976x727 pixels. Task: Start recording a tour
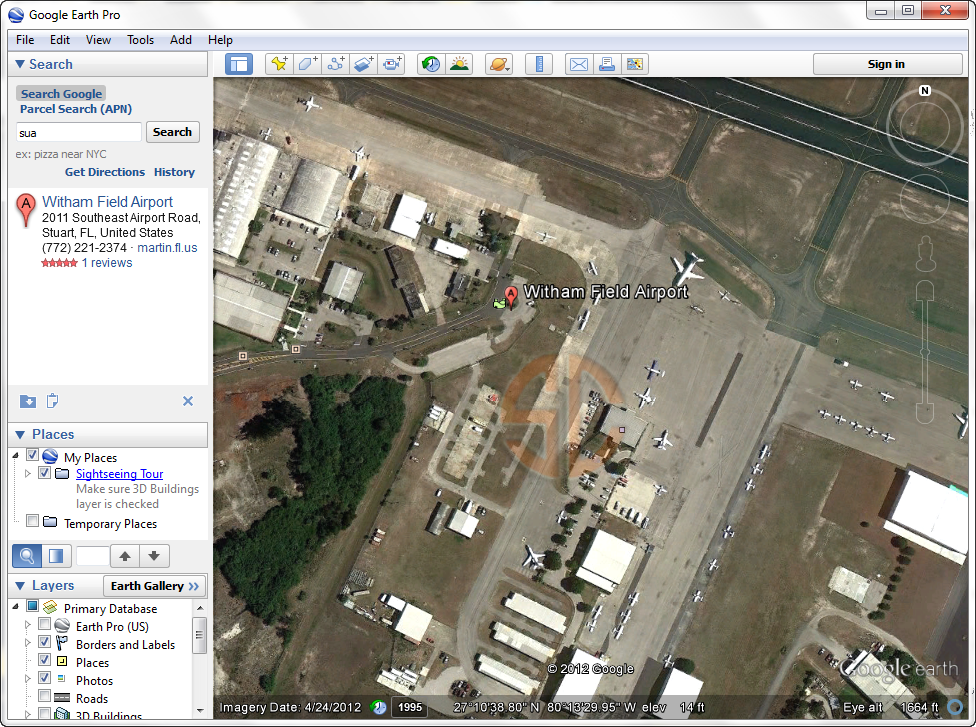[391, 63]
